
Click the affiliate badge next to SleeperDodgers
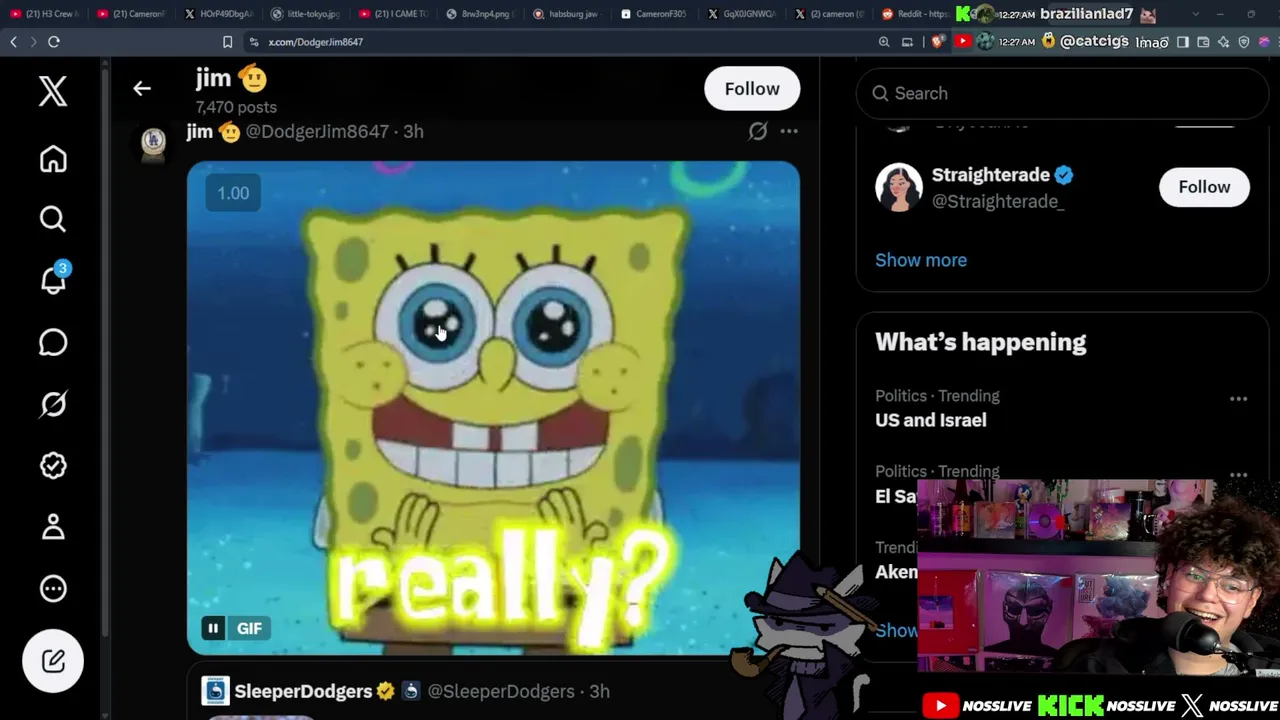tap(410, 691)
